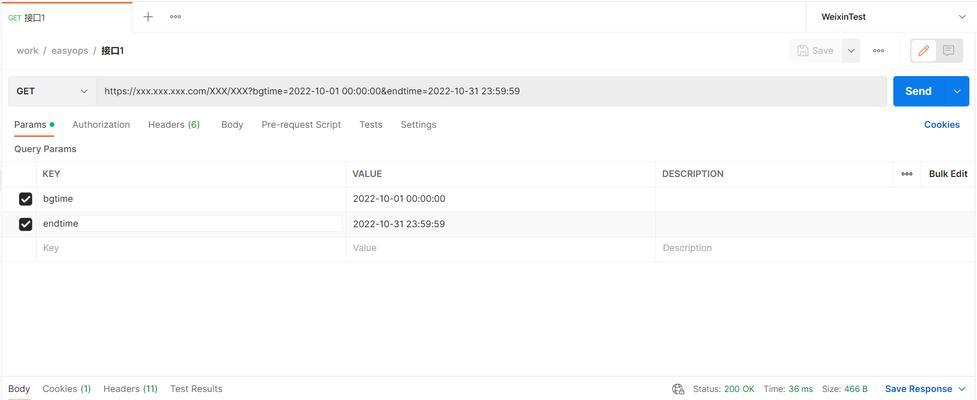This screenshot has height=400, width=977.
Task: Open the Authorization tab
Action: click(x=101, y=125)
